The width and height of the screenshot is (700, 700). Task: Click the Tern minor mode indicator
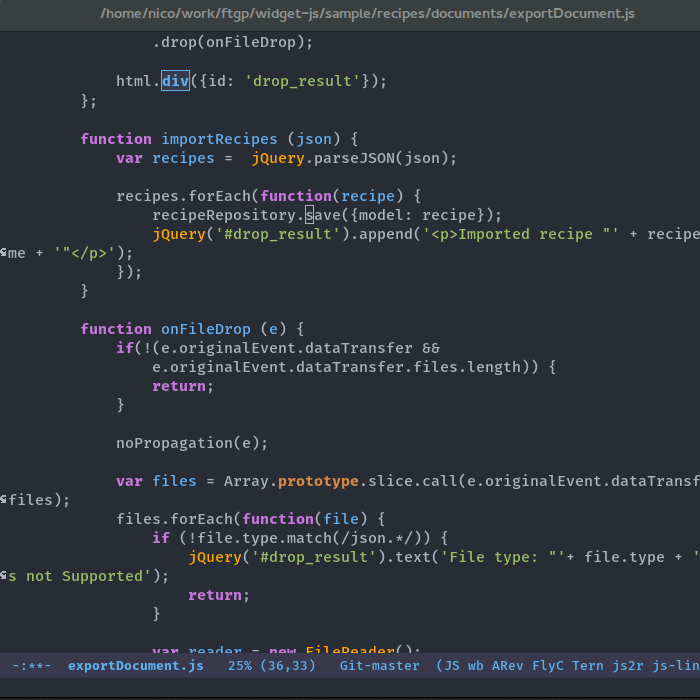pyautogui.click(x=588, y=666)
